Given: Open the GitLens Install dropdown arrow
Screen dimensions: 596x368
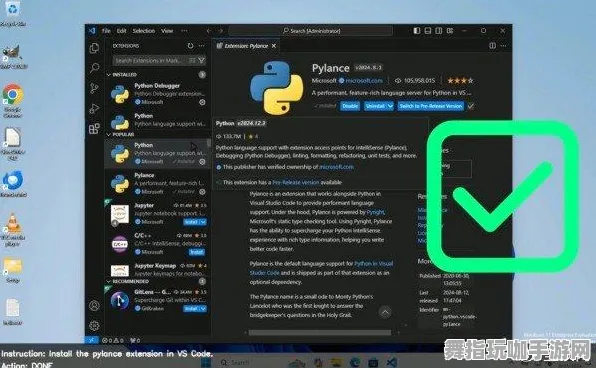Looking at the screenshot, I should coord(203,309).
